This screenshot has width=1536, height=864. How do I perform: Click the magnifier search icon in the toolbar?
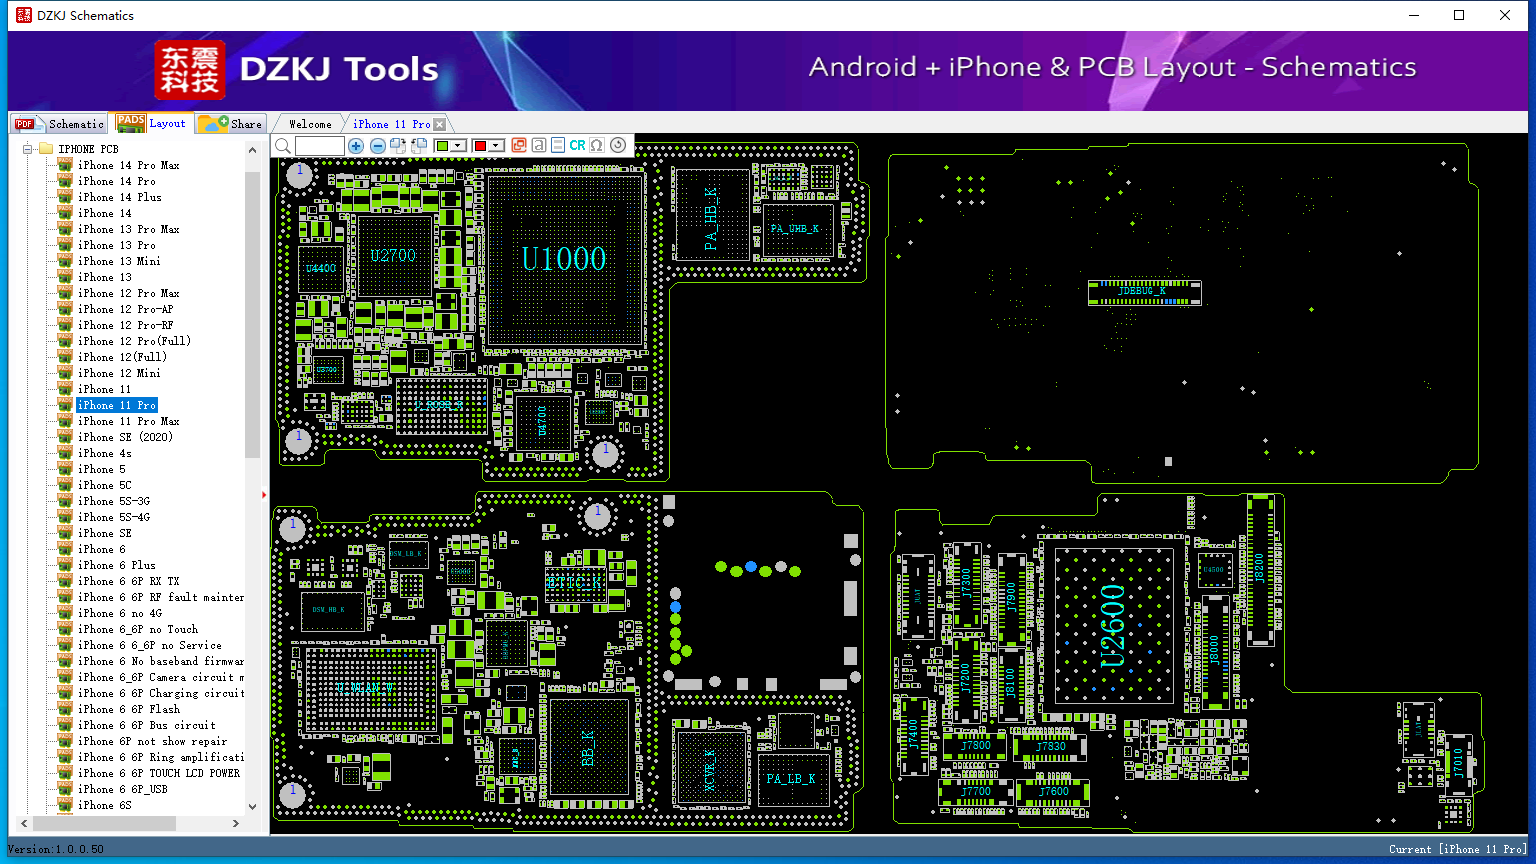pos(283,146)
